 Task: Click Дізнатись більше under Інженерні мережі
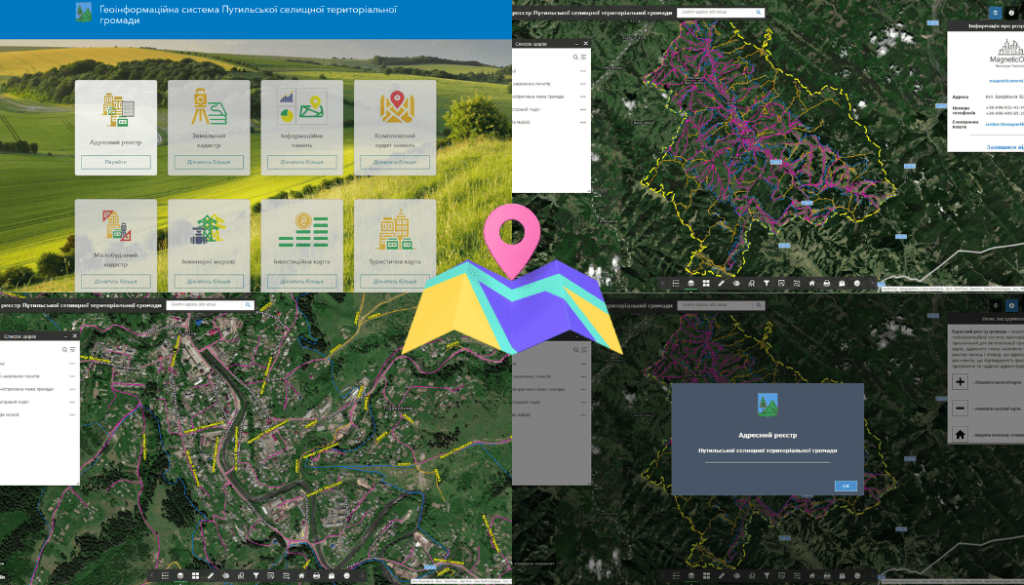click(209, 281)
